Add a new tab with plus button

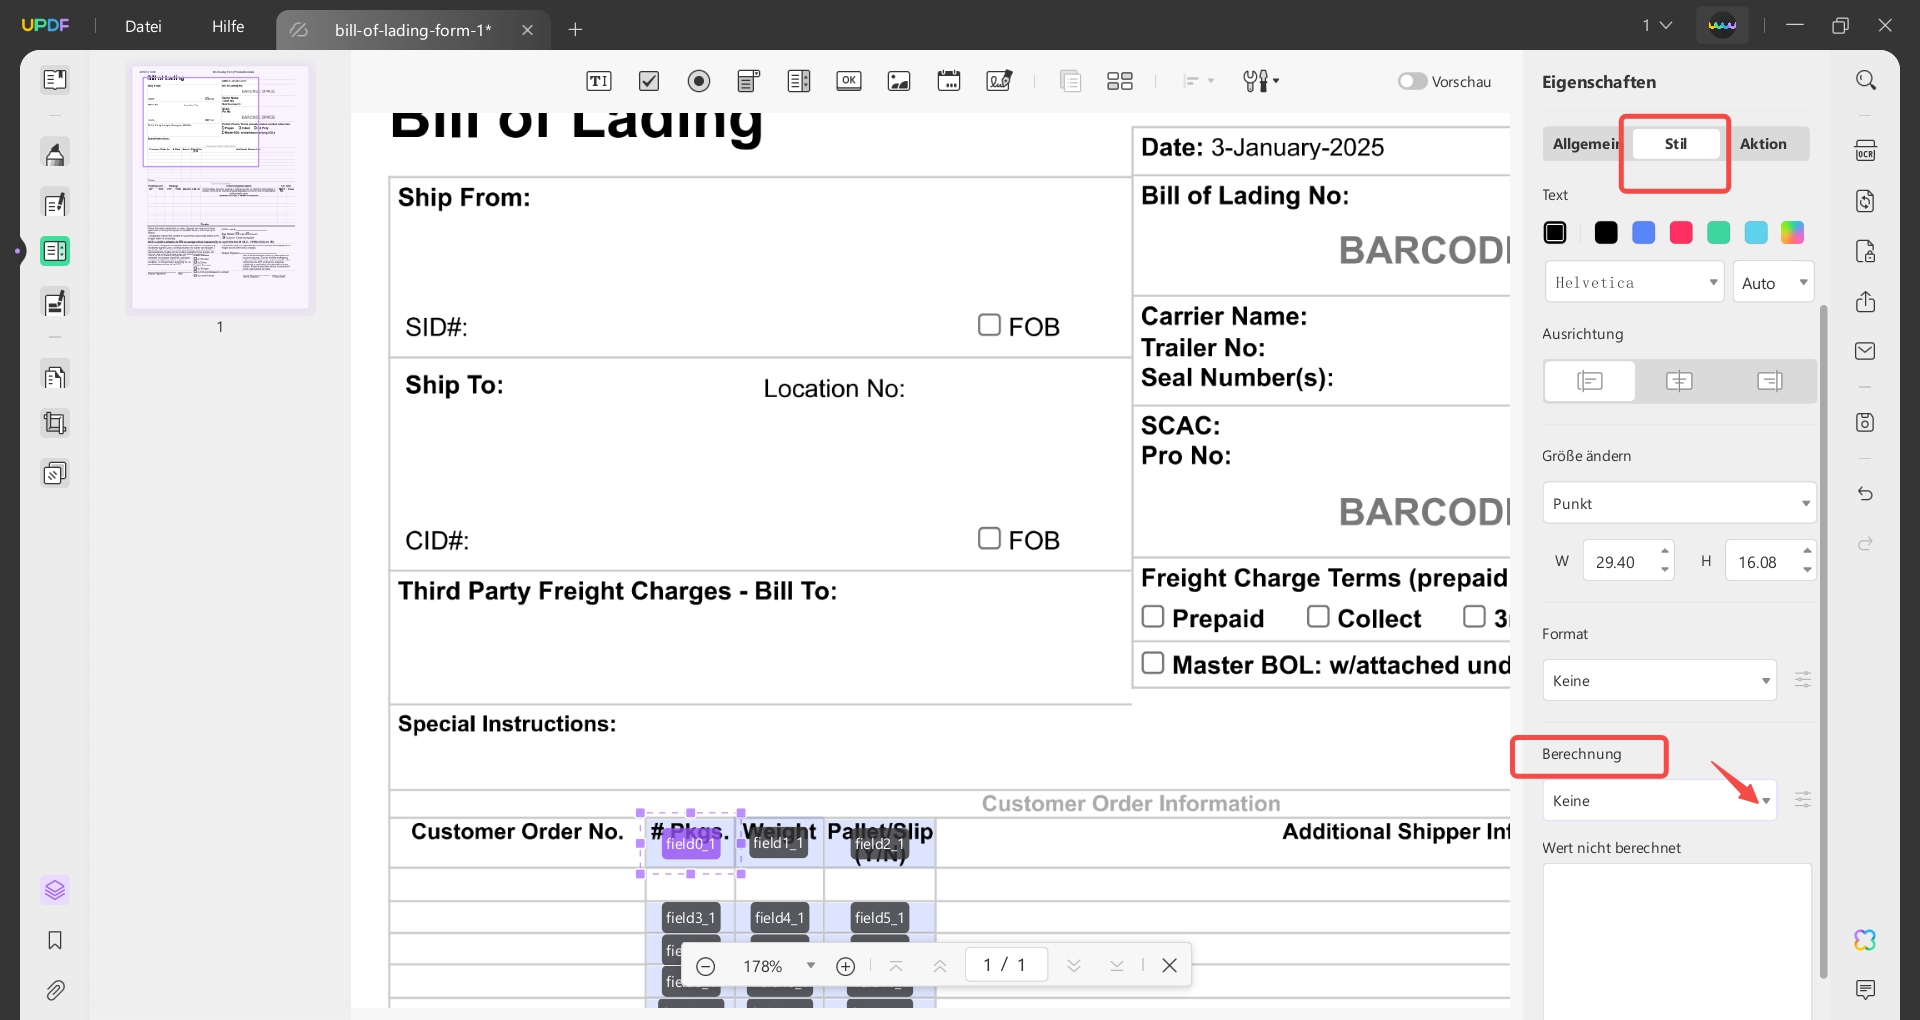[575, 30]
